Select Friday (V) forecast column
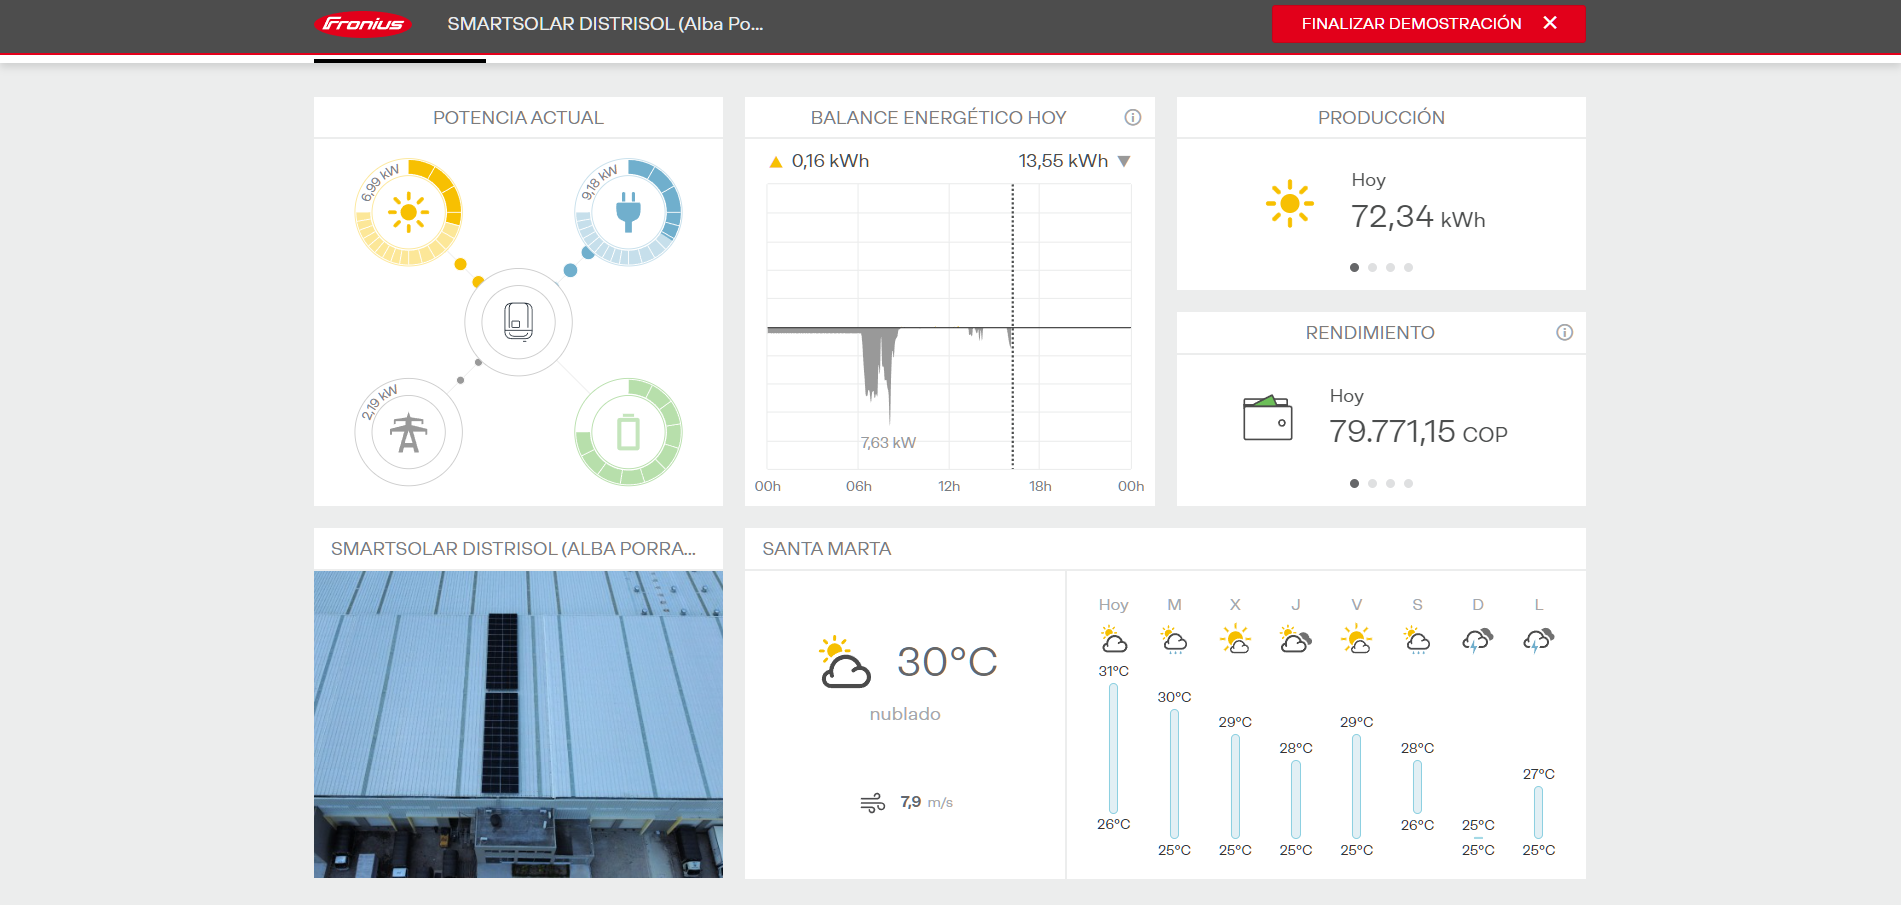 (x=1356, y=725)
